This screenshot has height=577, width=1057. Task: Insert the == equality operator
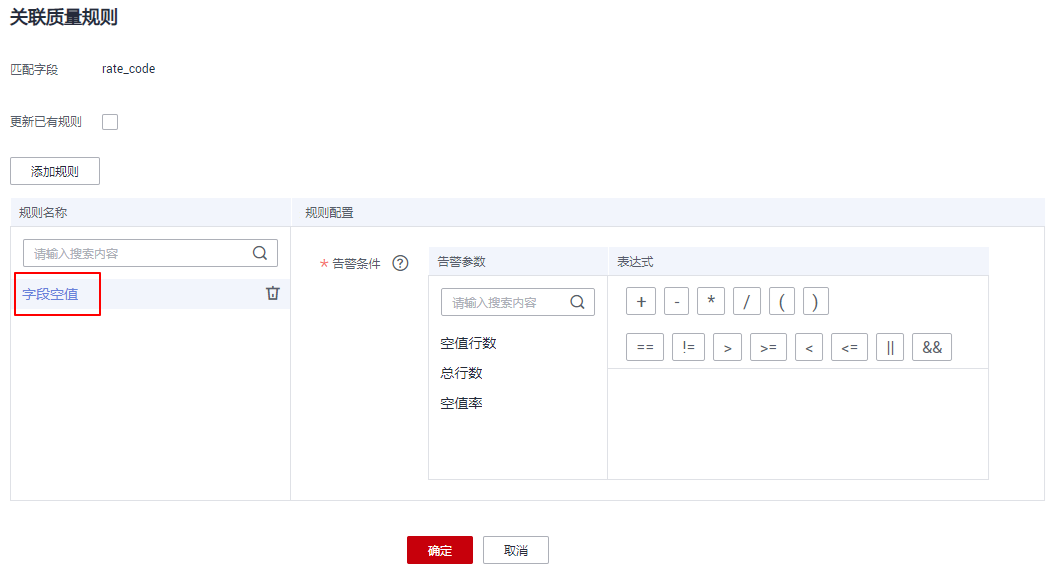645,347
